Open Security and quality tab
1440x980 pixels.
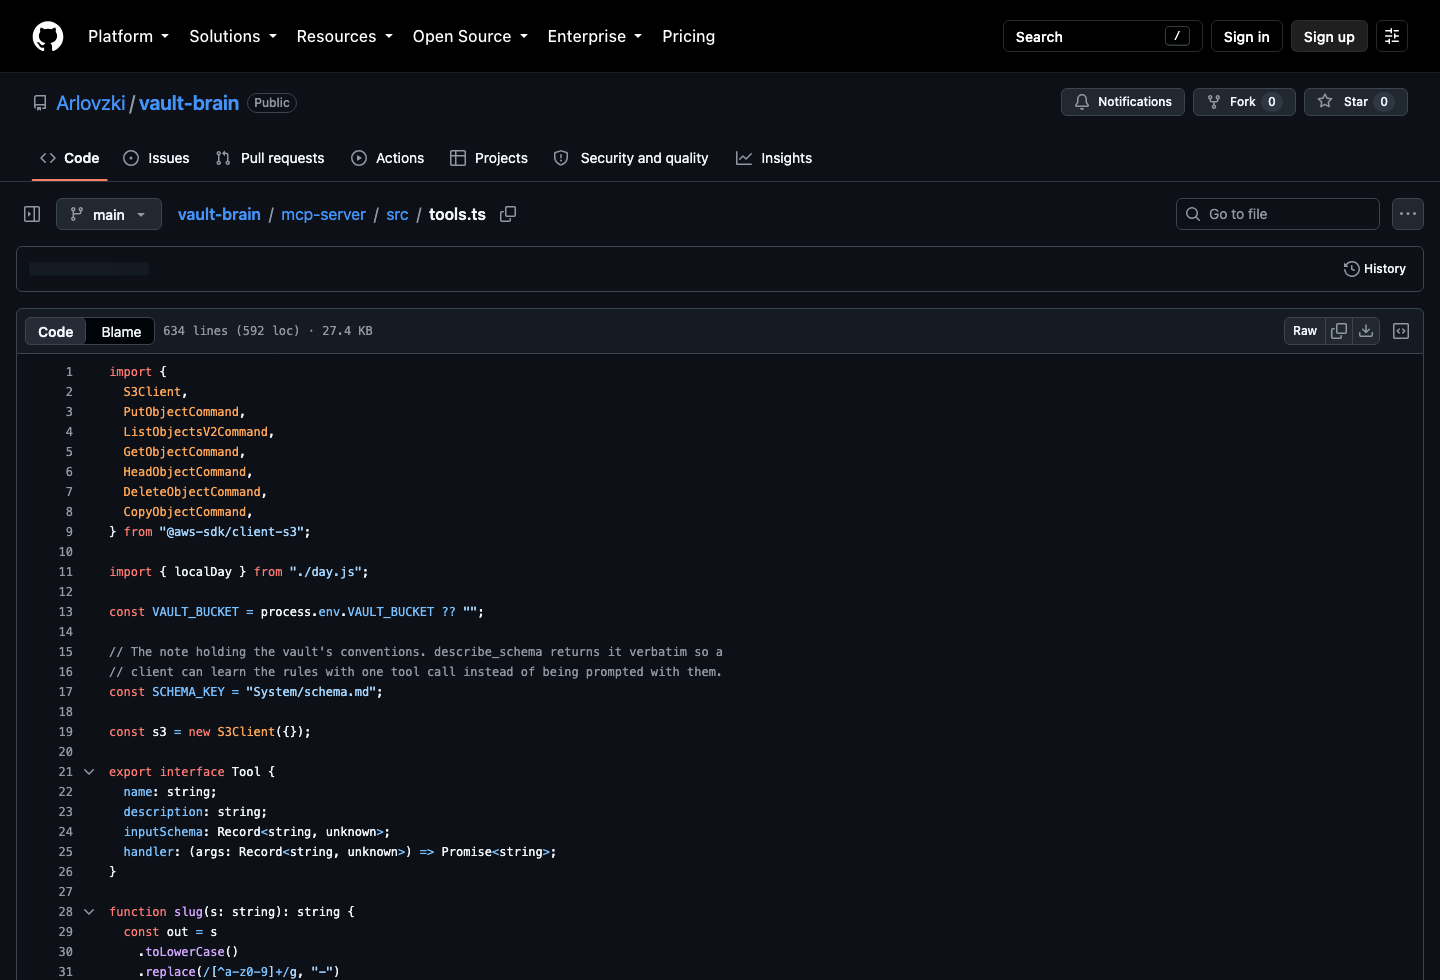[631, 158]
